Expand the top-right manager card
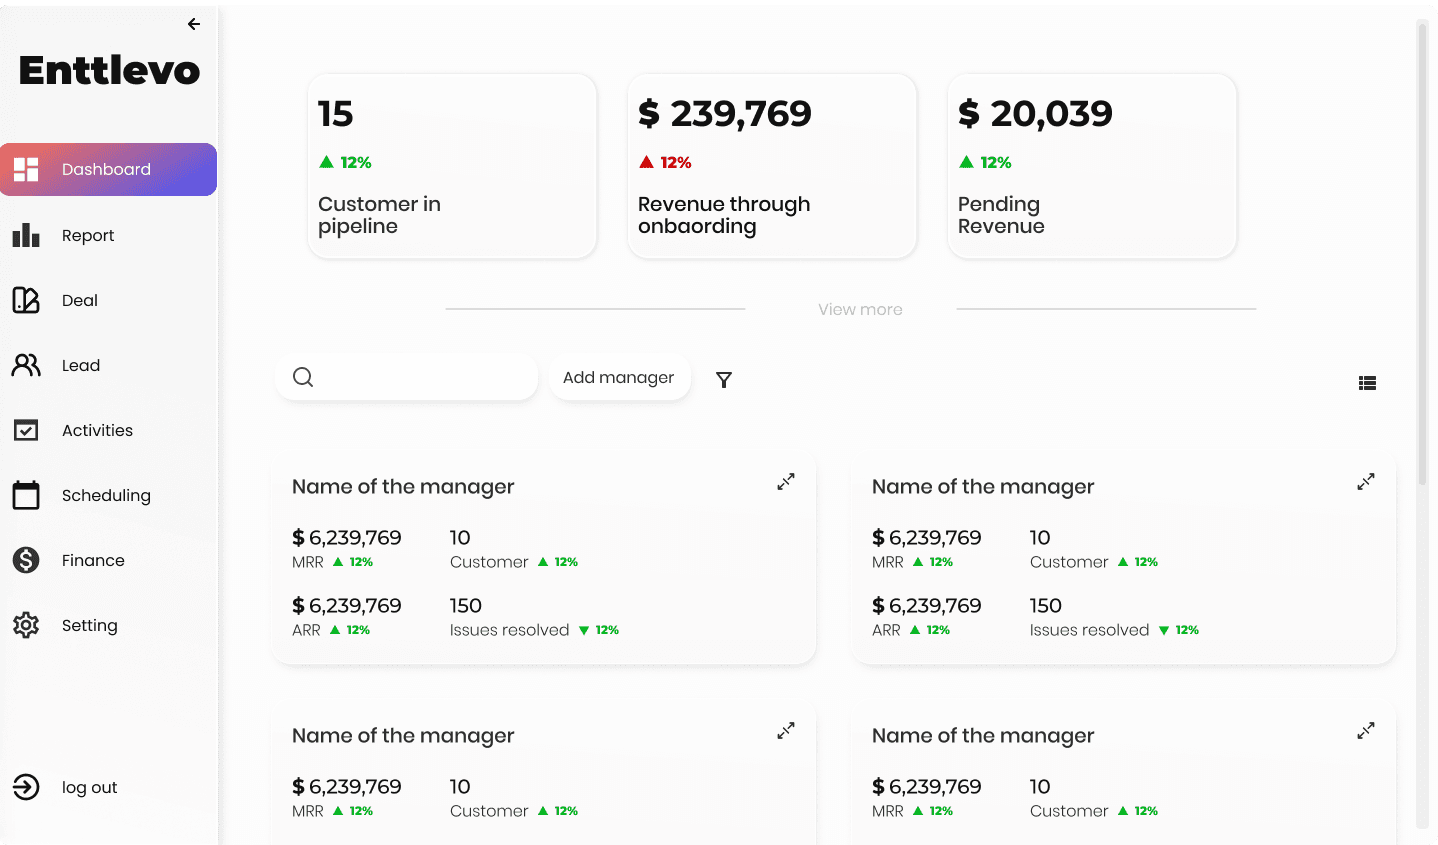The width and height of the screenshot is (1438, 845). click(x=1366, y=482)
